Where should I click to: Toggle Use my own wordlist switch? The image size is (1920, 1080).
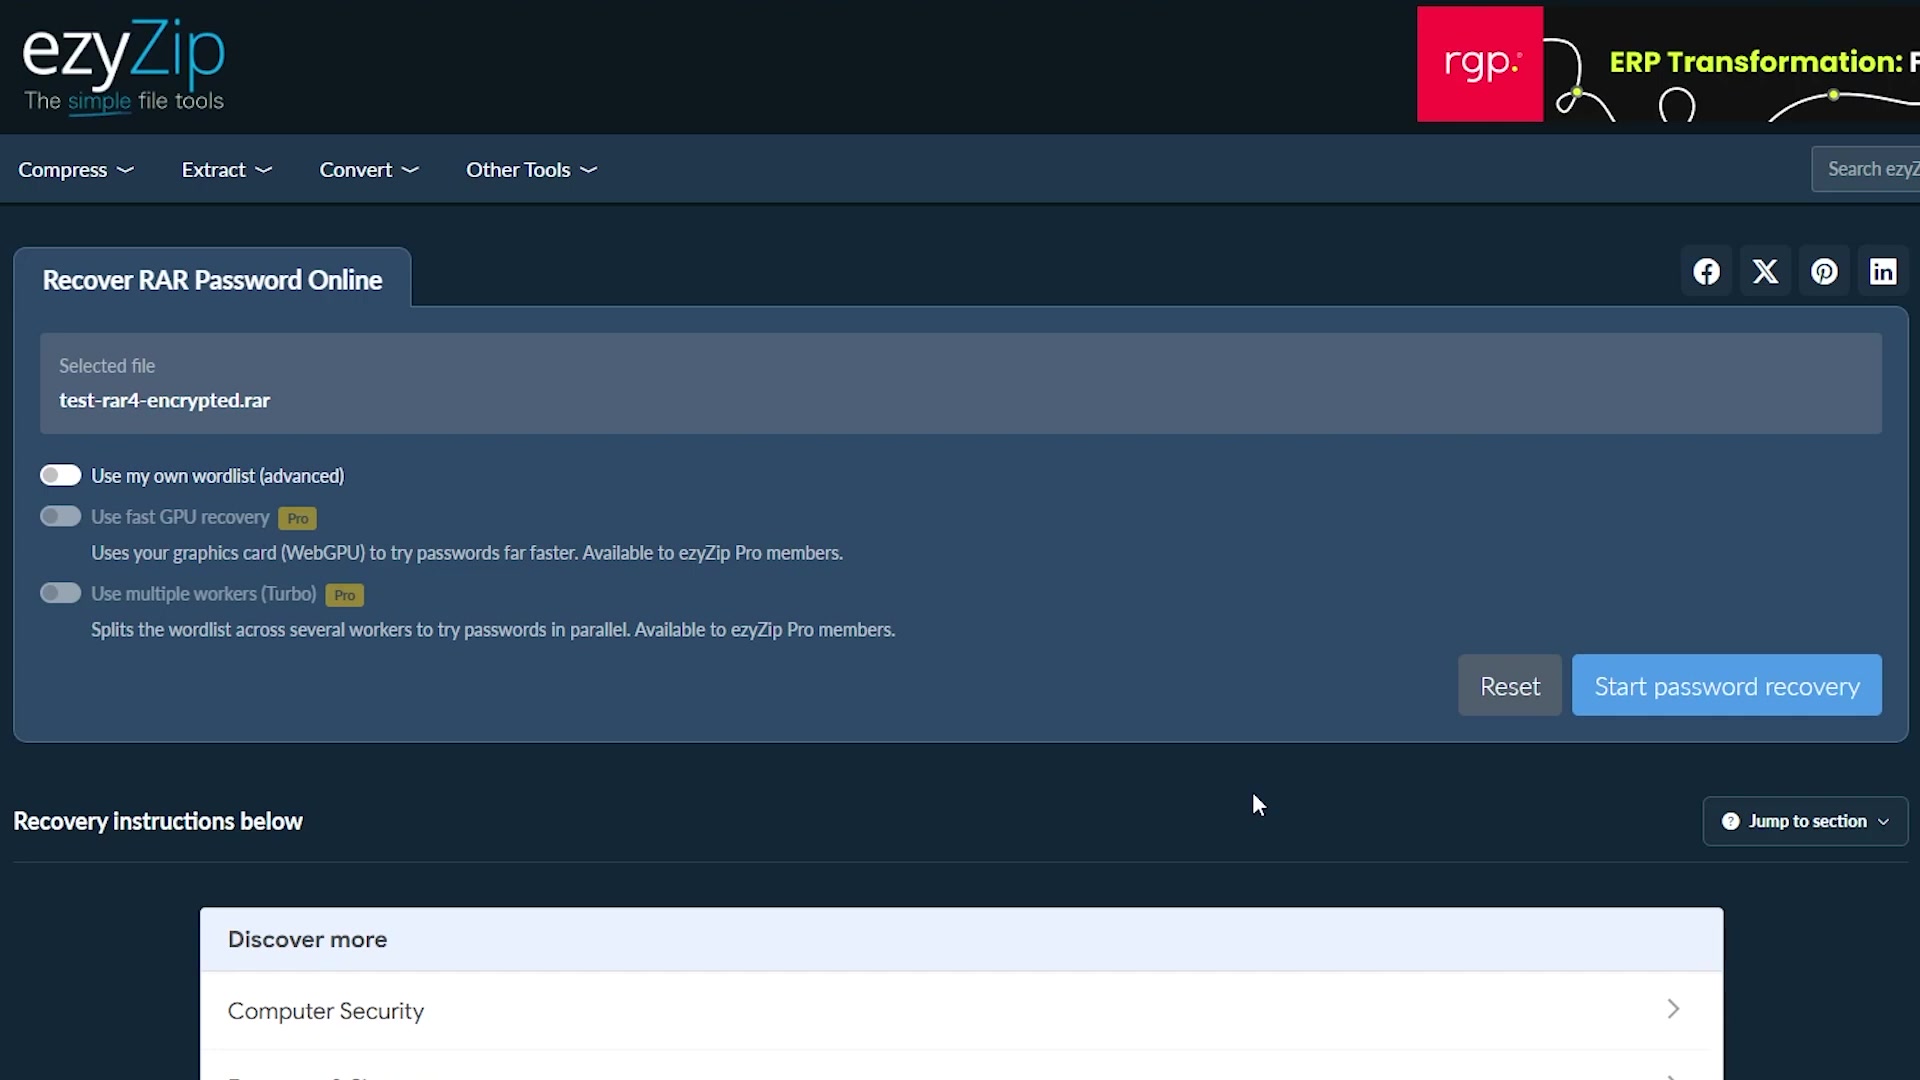pyautogui.click(x=60, y=475)
